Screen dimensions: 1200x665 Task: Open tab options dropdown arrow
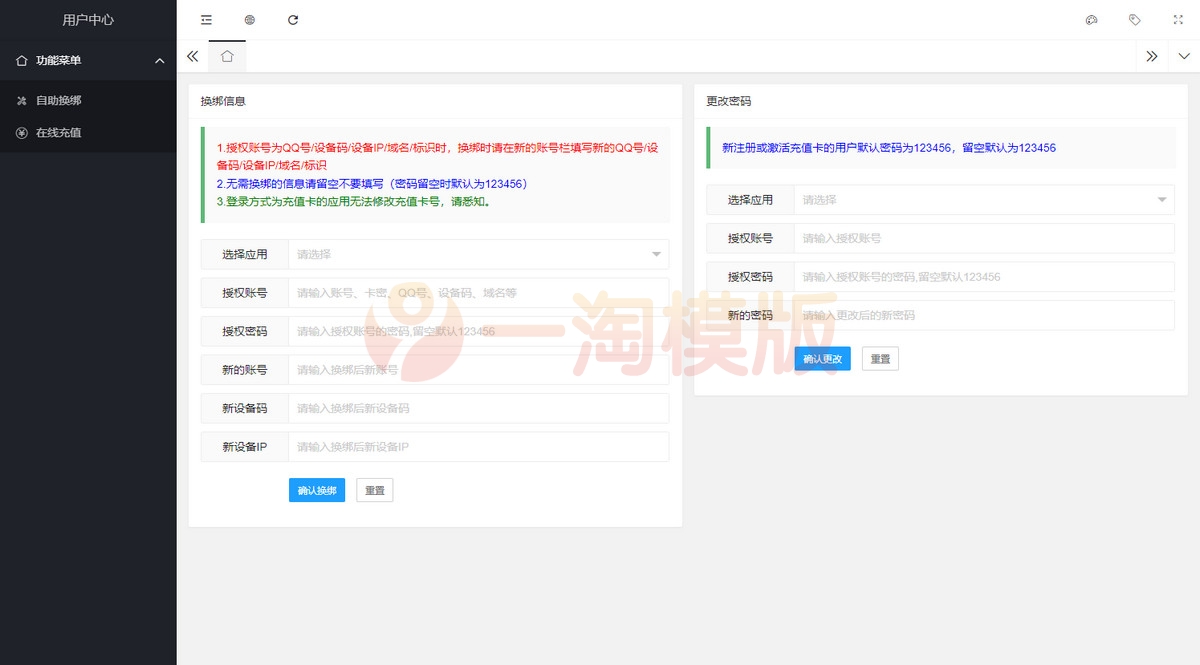tap(1185, 57)
